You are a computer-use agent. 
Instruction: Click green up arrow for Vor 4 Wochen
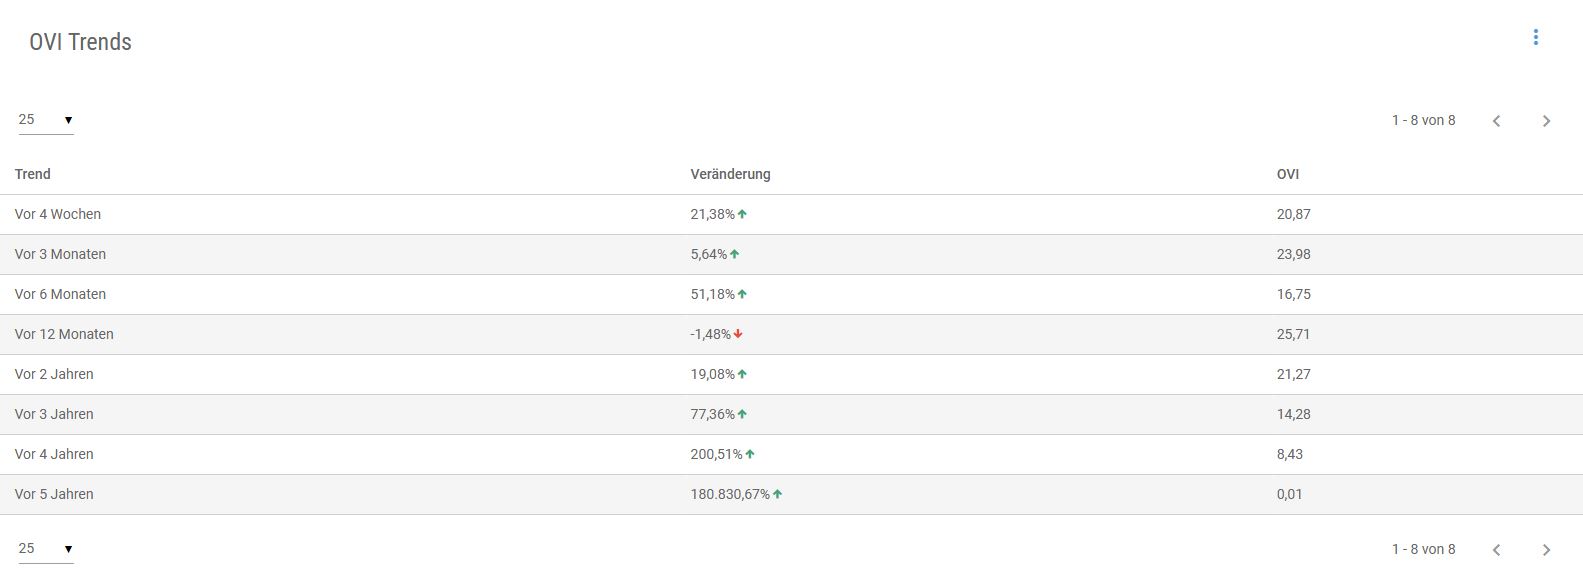(742, 214)
